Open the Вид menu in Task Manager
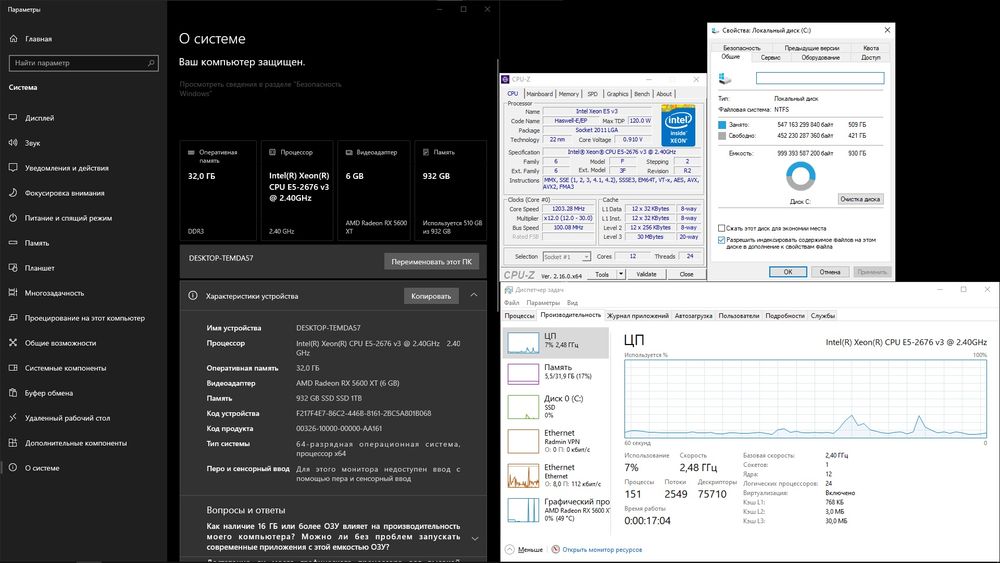 tap(572, 303)
